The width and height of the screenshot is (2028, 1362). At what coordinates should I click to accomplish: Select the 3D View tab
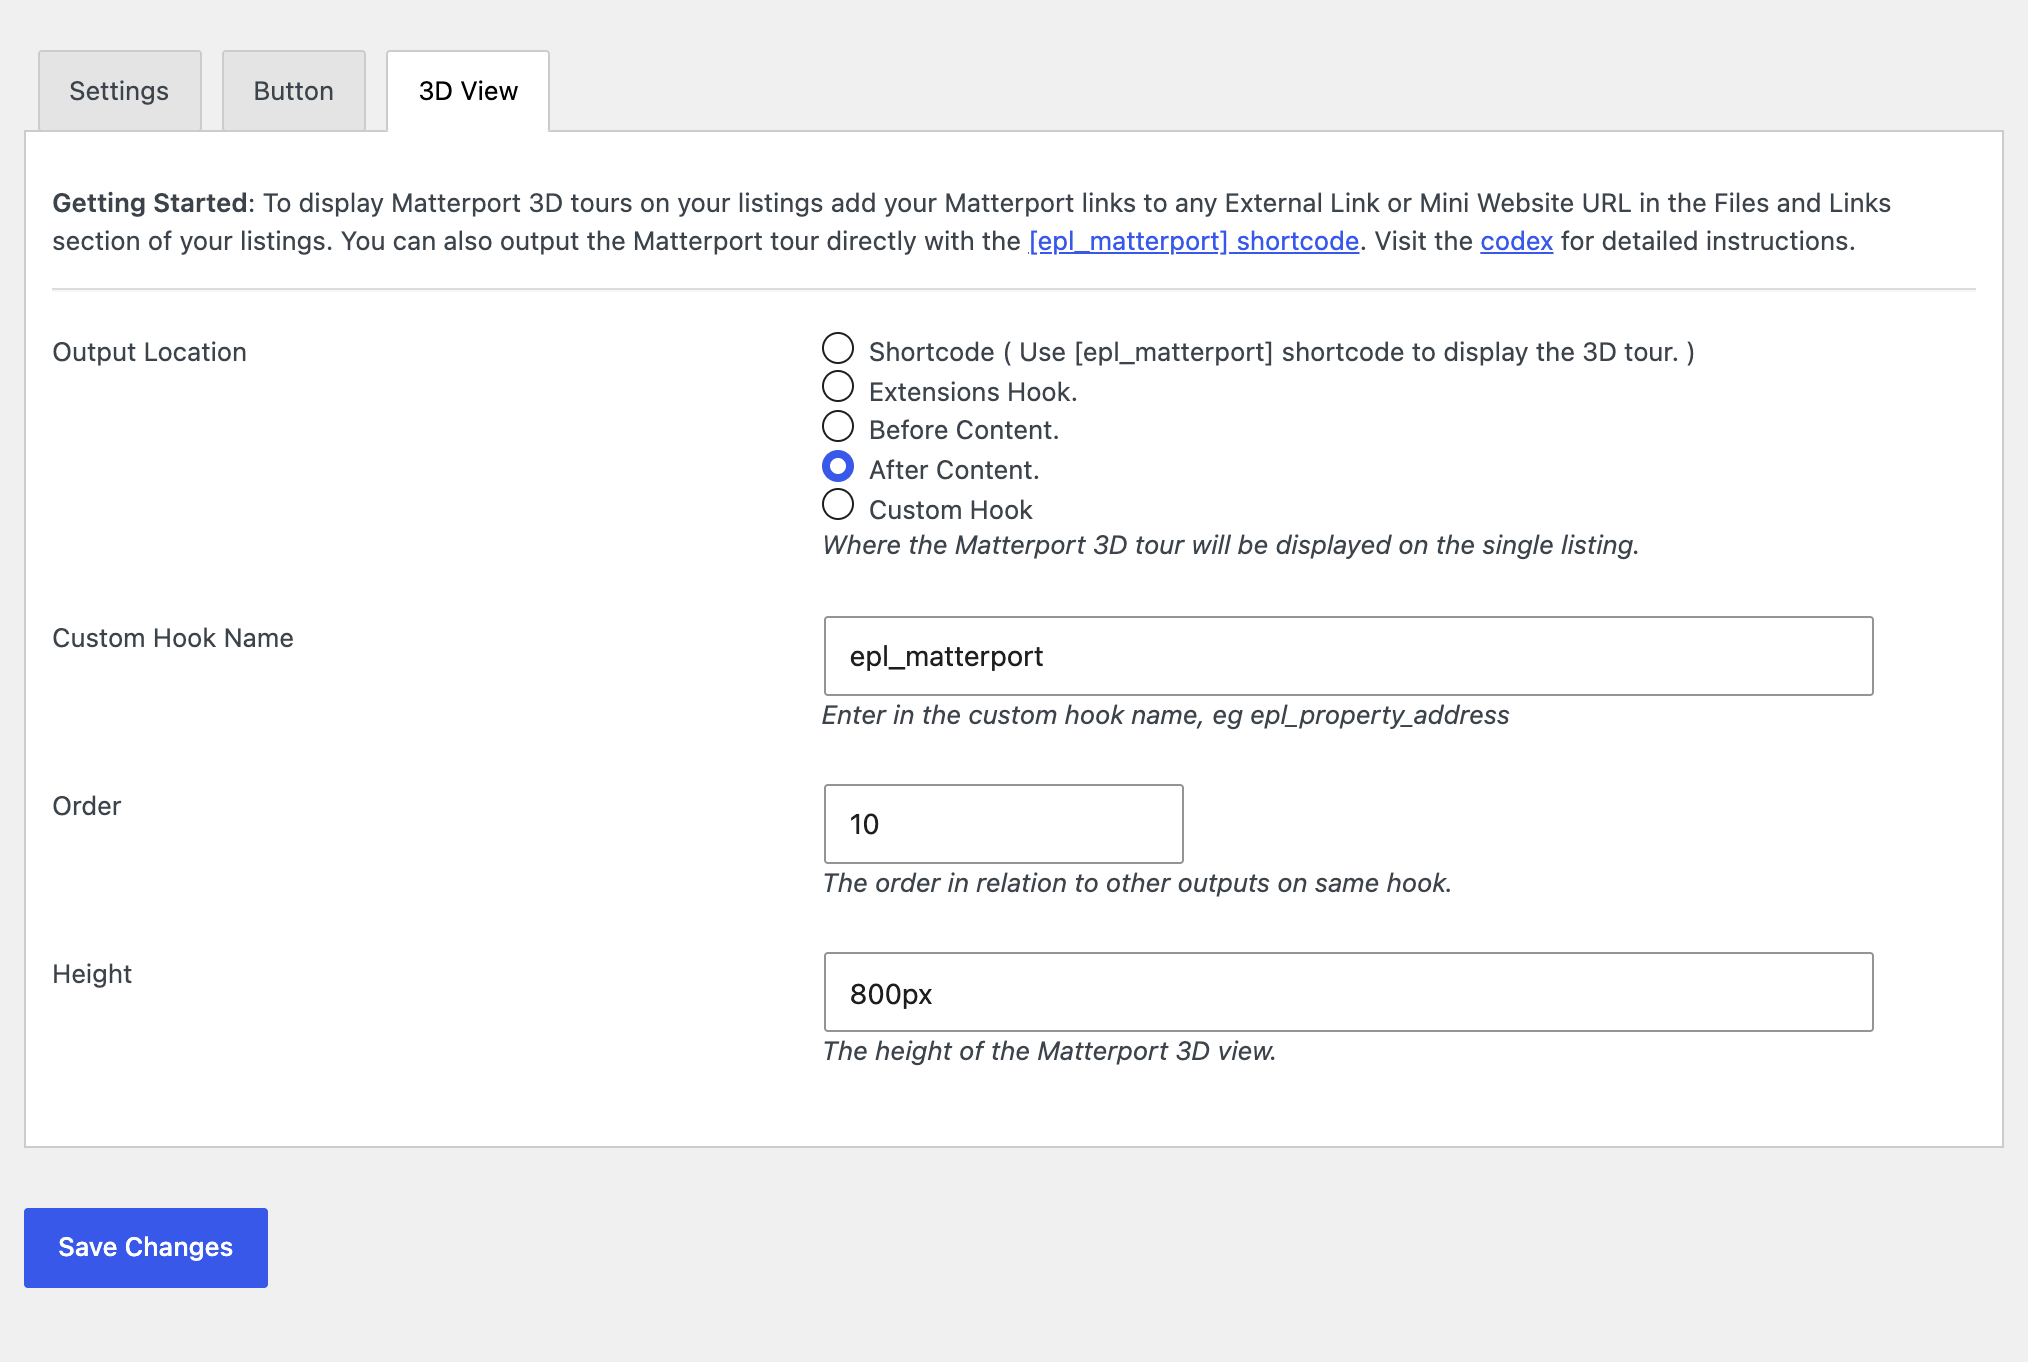pos(468,91)
